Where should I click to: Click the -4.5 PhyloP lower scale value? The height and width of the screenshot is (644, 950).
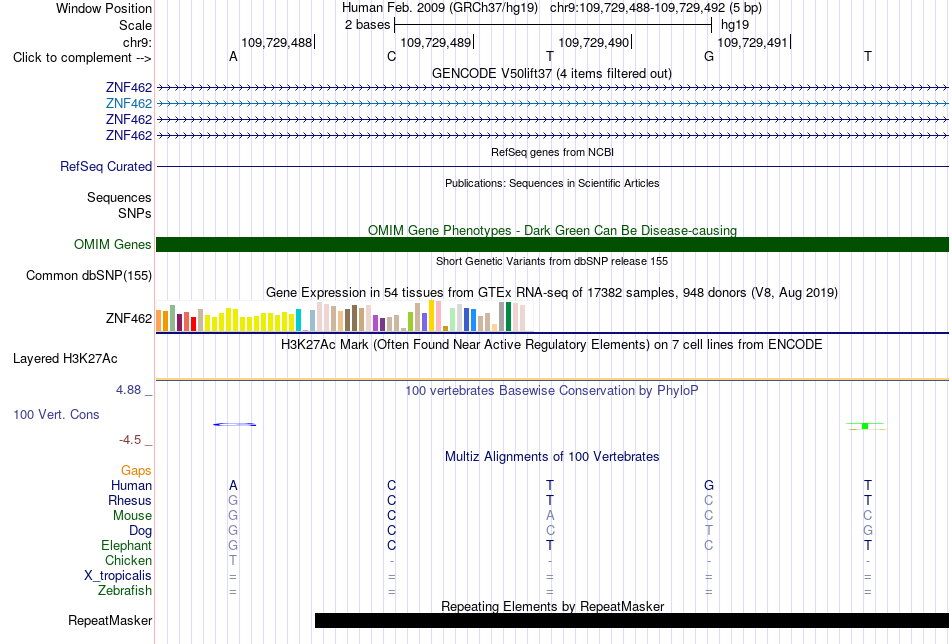[x=130, y=440]
